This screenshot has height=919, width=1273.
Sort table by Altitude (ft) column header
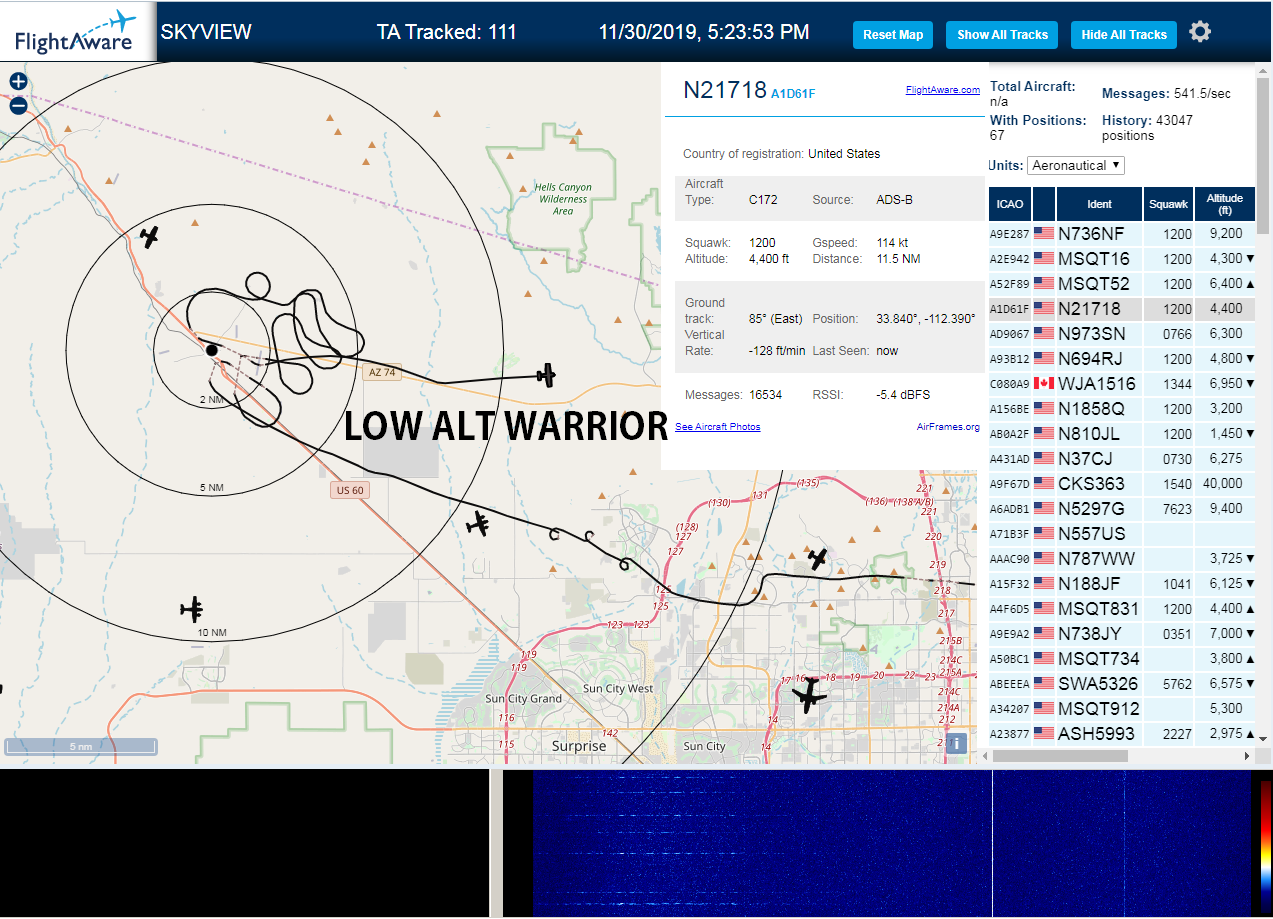click(1224, 204)
